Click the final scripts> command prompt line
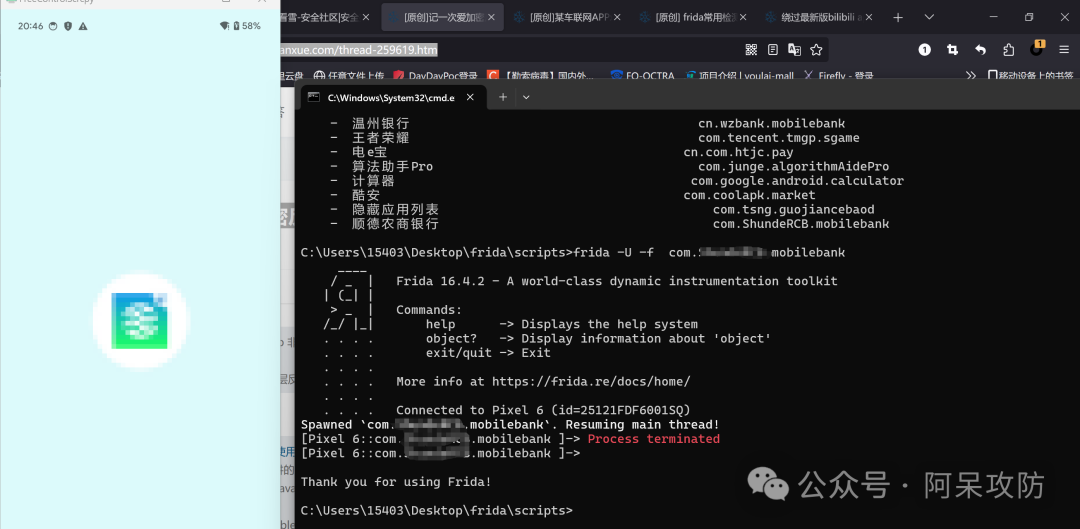 pos(437,510)
